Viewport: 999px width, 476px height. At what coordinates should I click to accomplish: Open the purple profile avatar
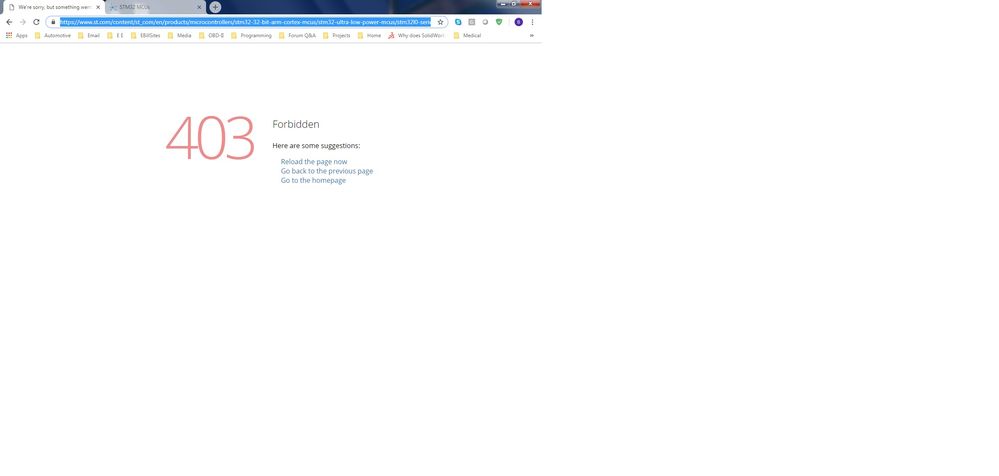tap(519, 22)
